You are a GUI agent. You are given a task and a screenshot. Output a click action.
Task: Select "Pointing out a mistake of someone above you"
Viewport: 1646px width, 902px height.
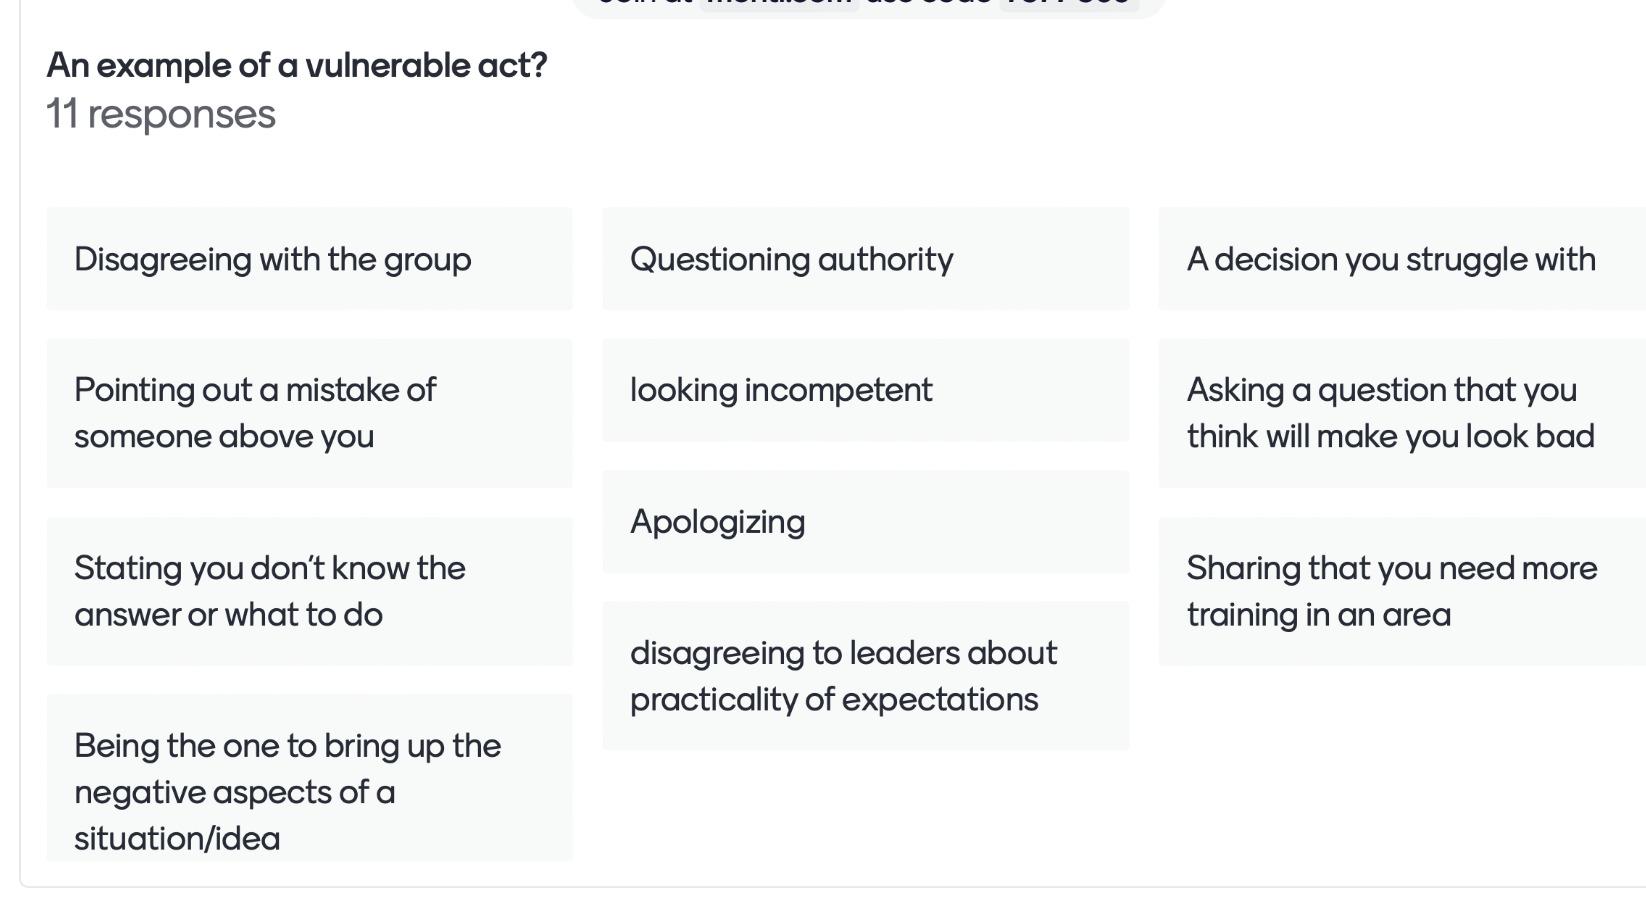coord(309,413)
